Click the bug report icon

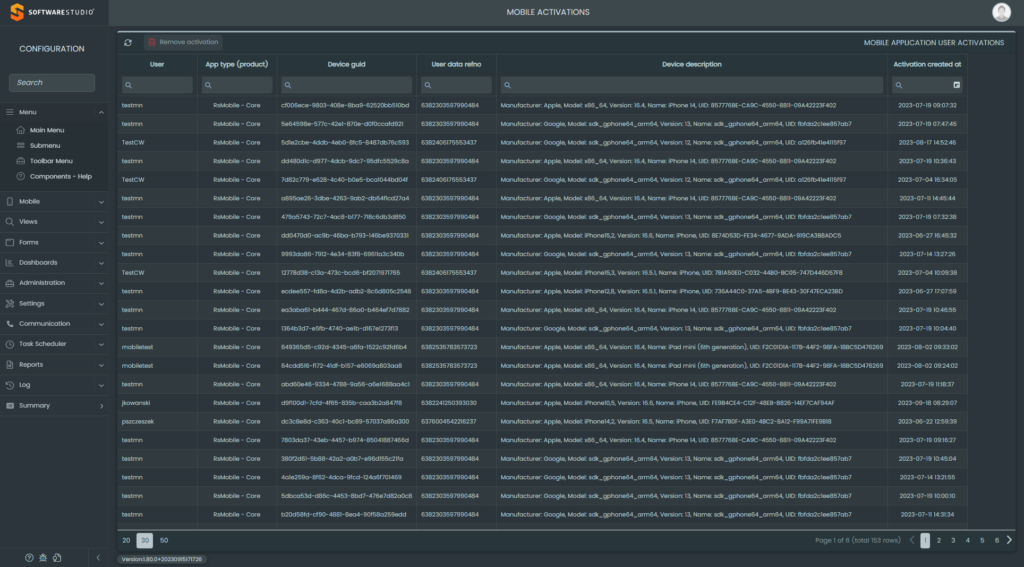coord(43,557)
